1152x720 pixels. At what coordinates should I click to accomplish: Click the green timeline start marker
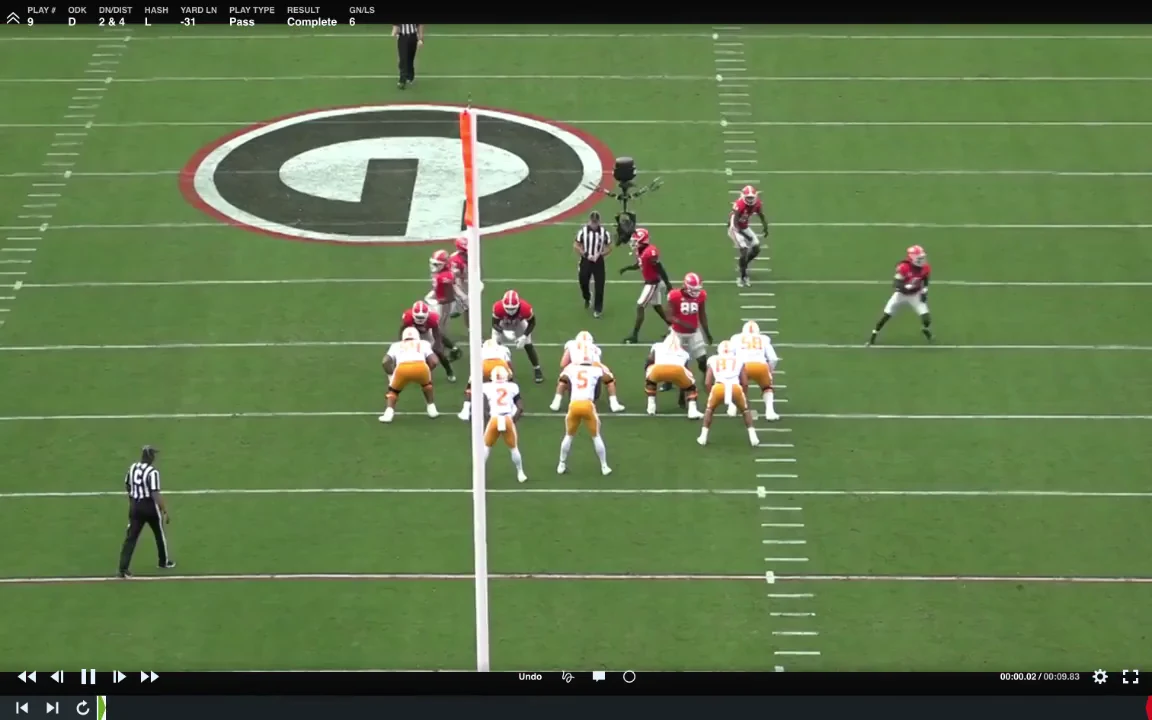pos(101,708)
